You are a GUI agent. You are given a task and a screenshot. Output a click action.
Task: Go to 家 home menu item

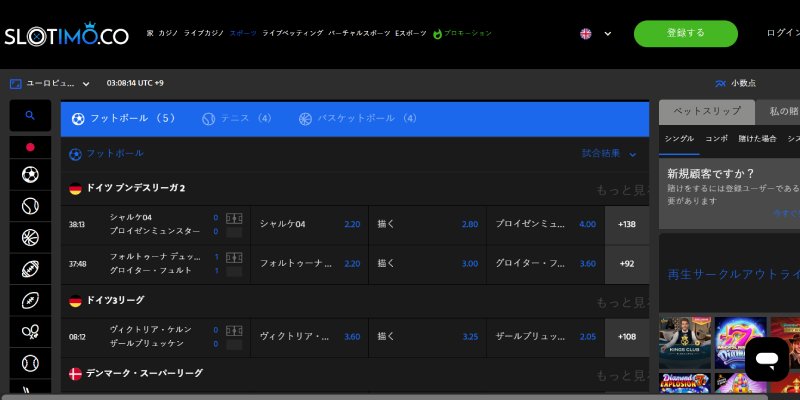(x=150, y=33)
